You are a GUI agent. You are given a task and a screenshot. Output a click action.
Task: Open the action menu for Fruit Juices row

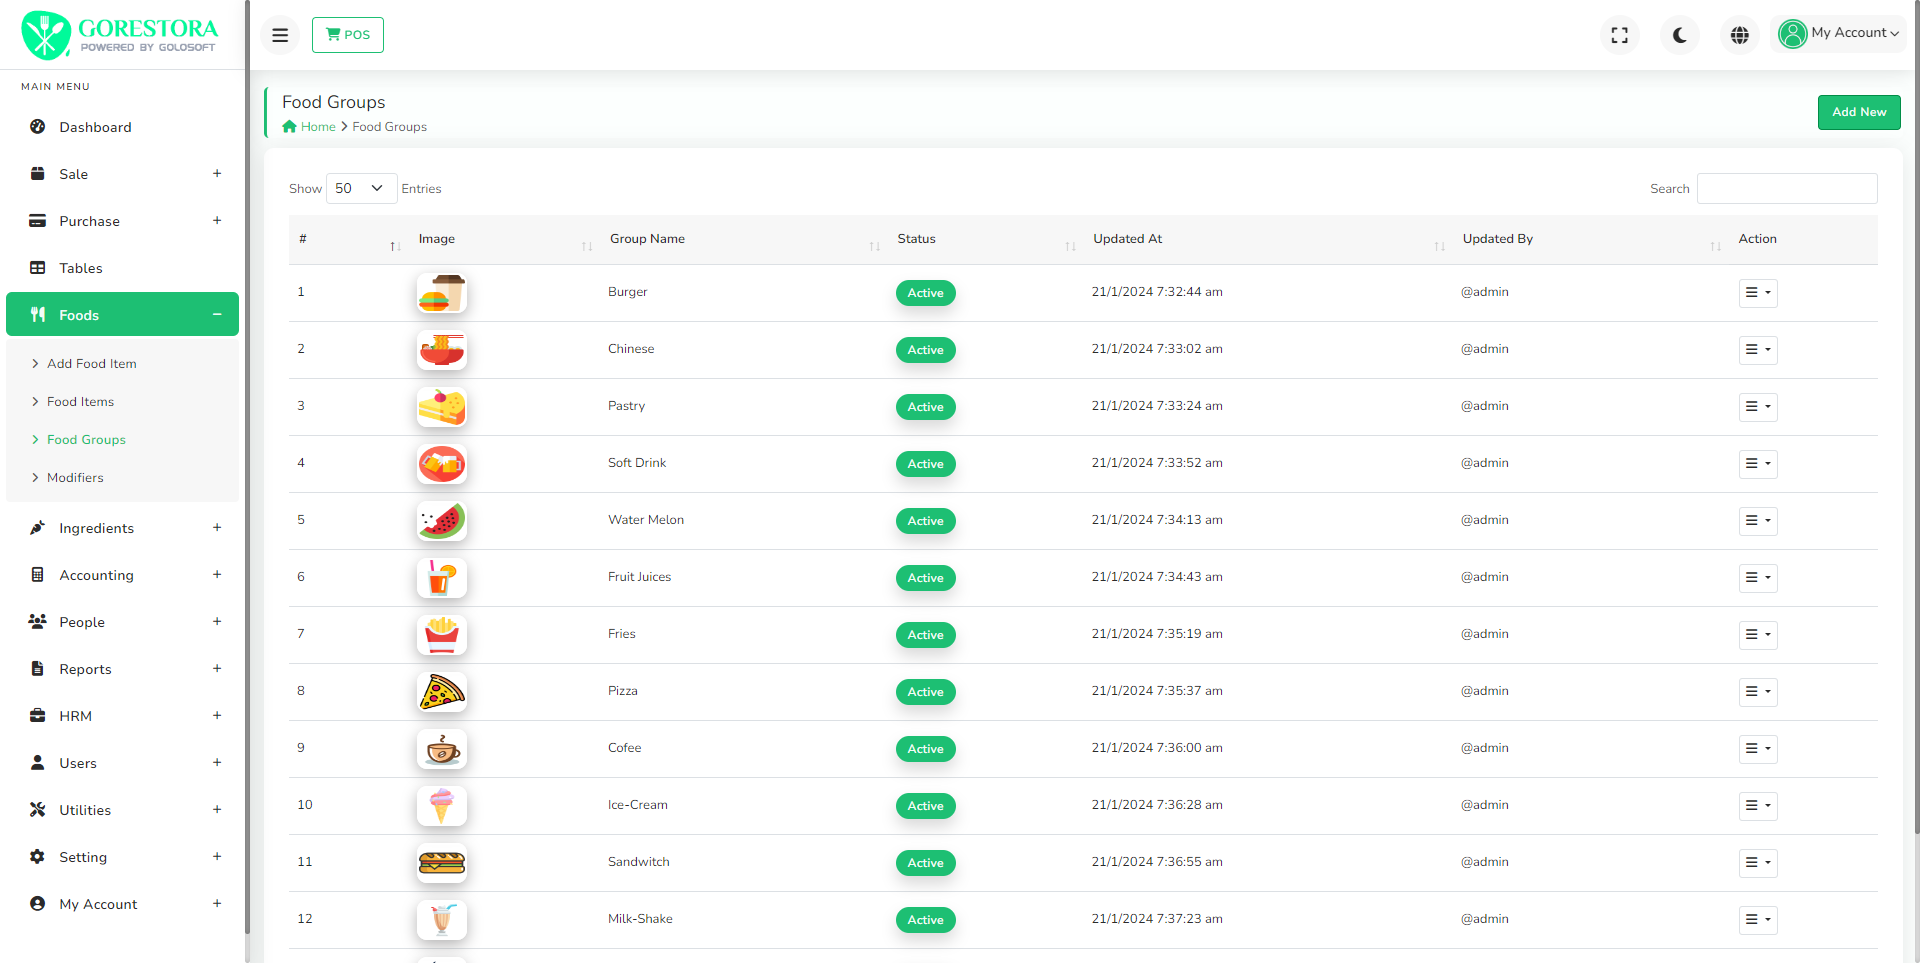click(x=1758, y=578)
